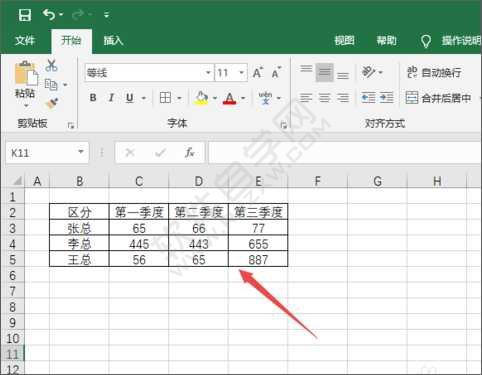Select cell with value 887
Viewport: 482px width, 375px height.
click(258, 260)
